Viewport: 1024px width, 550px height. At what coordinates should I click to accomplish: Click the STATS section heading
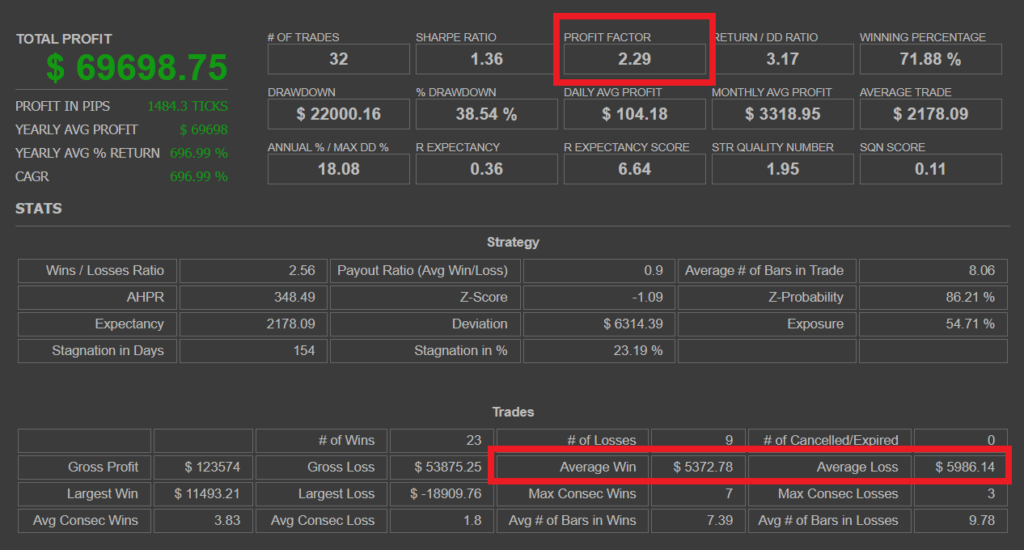[x=38, y=209]
